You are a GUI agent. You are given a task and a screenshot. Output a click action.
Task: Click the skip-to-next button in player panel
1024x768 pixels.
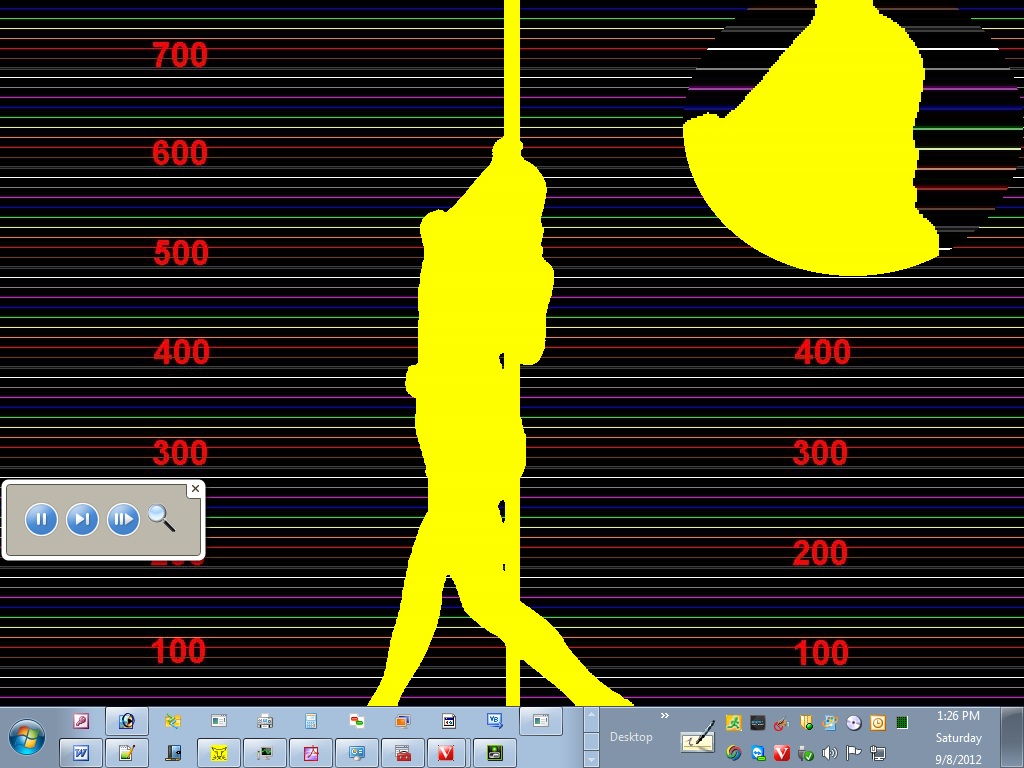[x=82, y=519]
